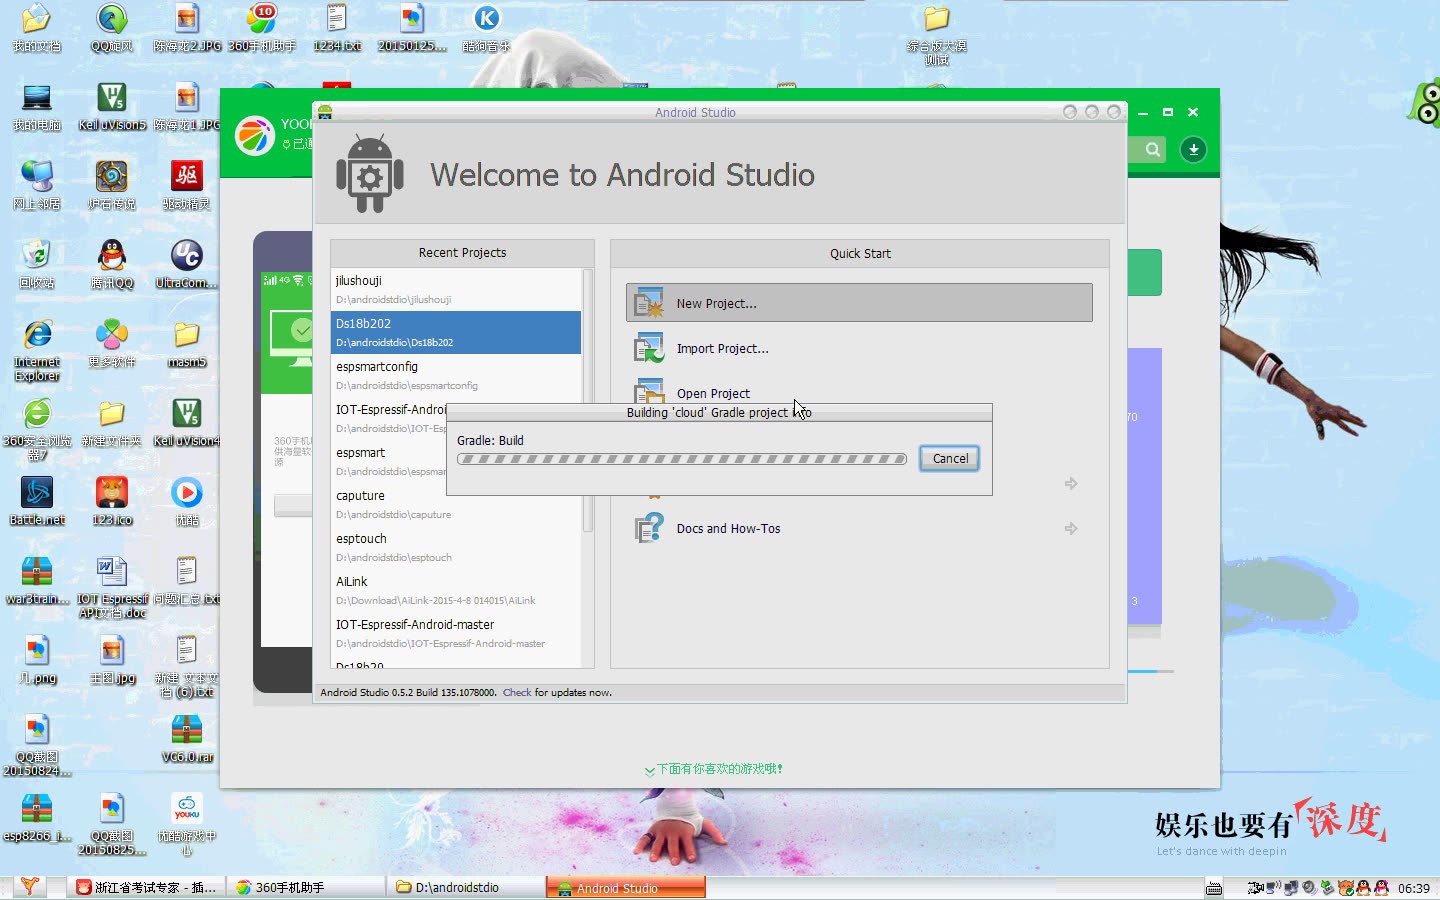Expand Docs and How-Tos arrow
Image resolution: width=1440 pixels, height=900 pixels.
(x=1071, y=528)
